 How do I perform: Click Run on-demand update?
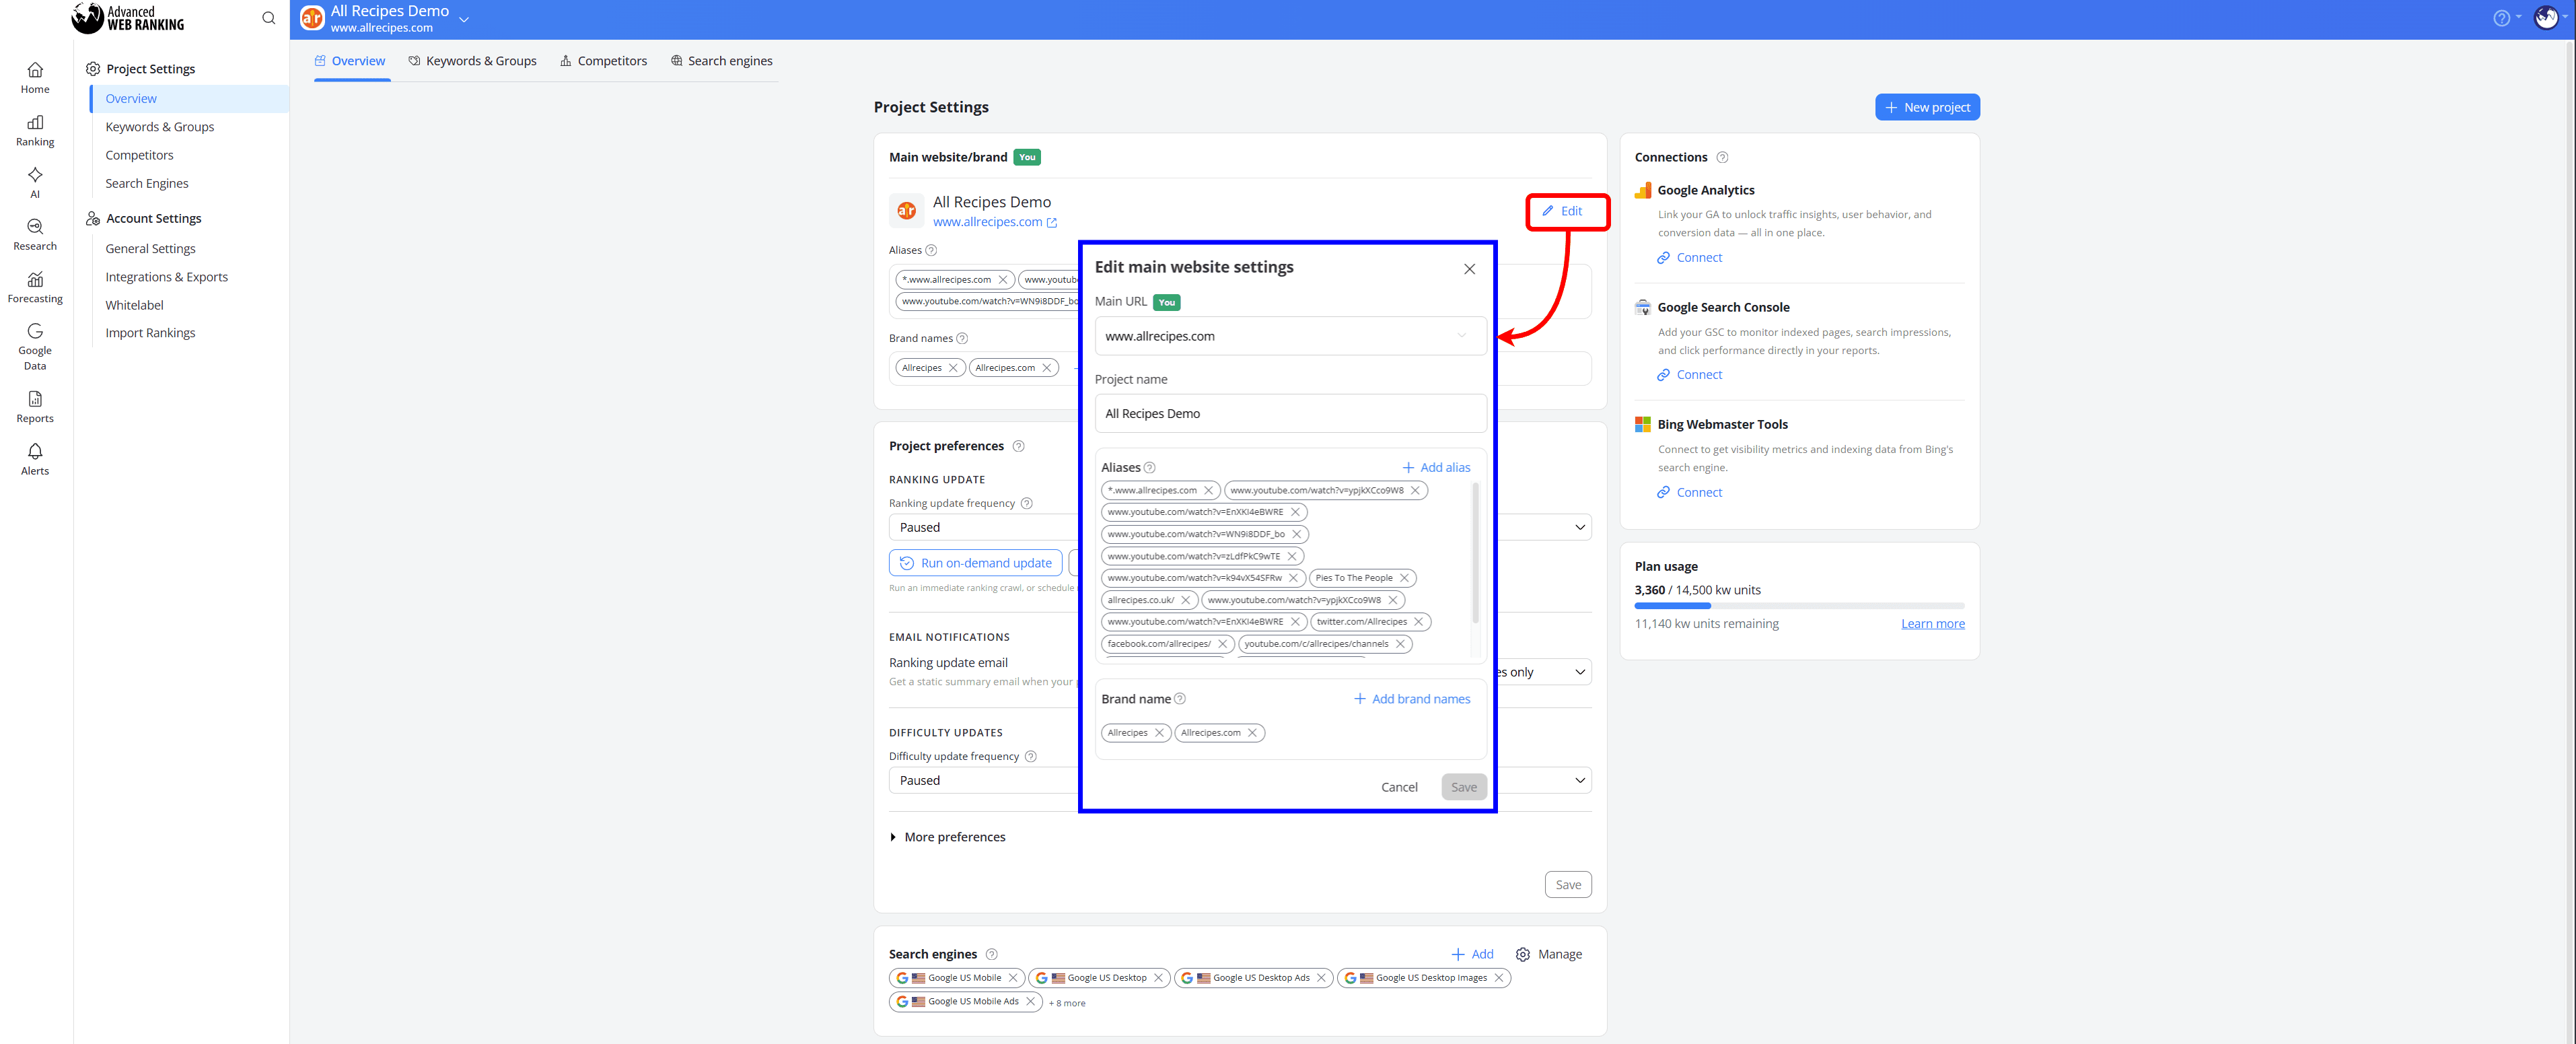975,563
